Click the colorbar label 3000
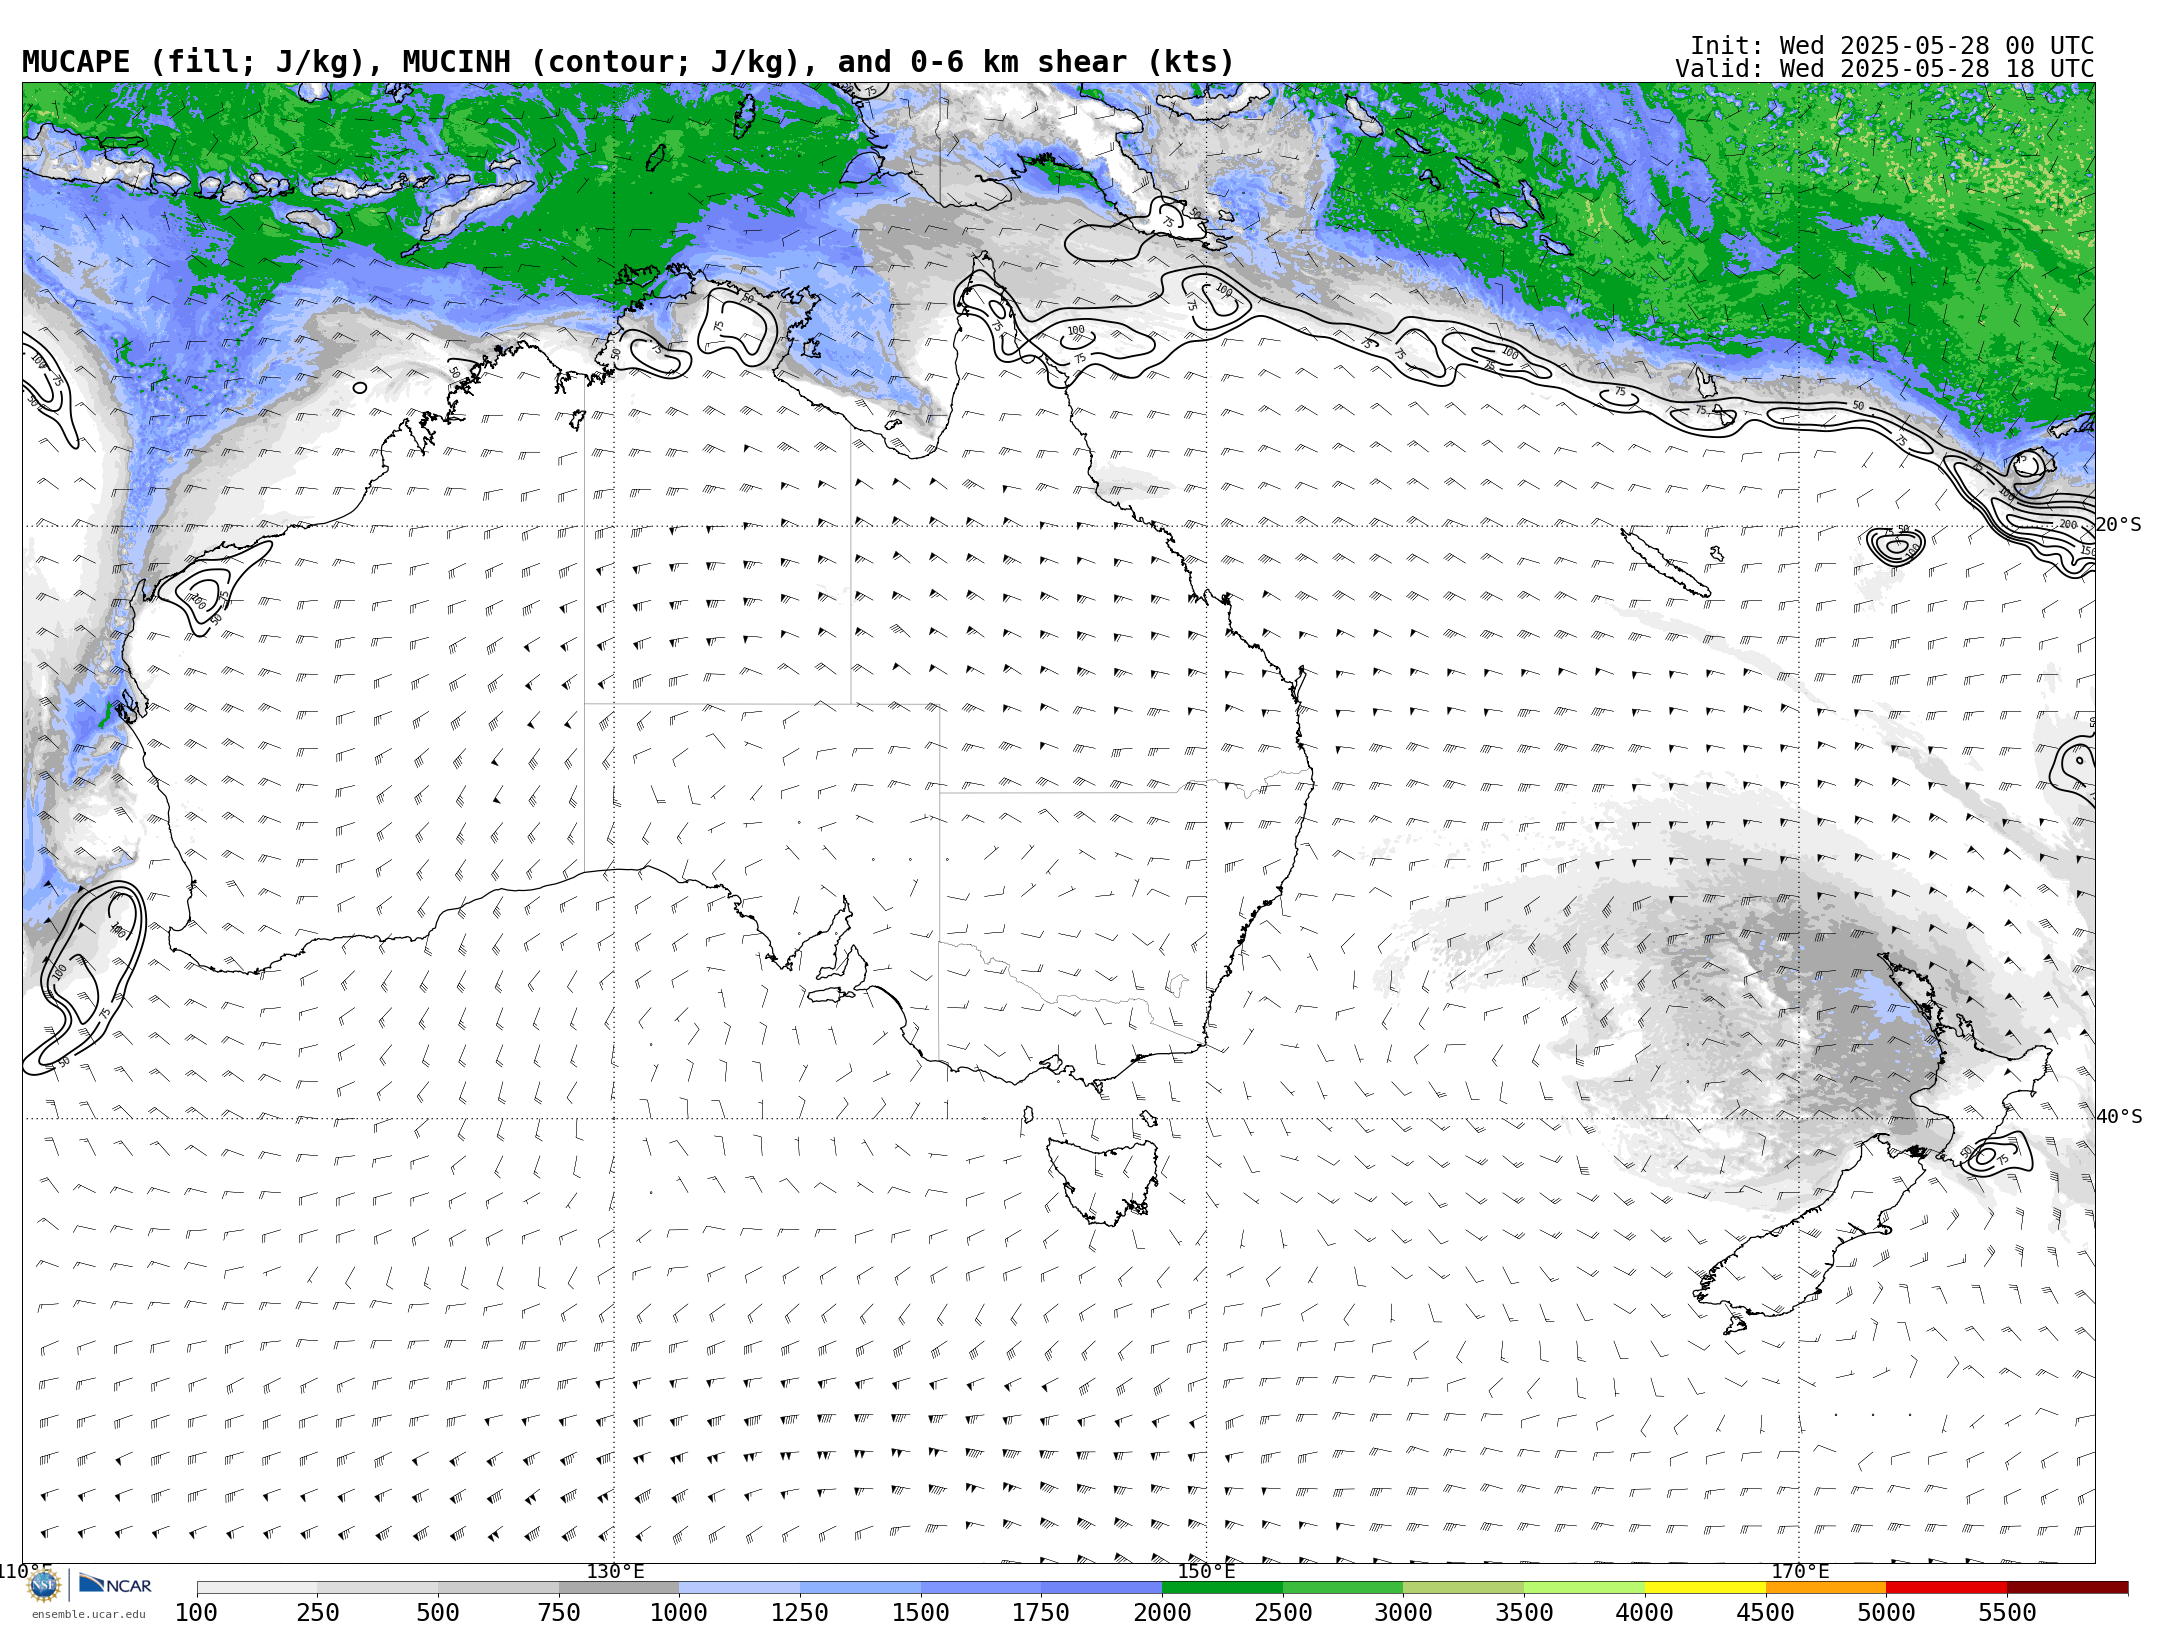2160x1626 pixels. tap(1403, 1612)
